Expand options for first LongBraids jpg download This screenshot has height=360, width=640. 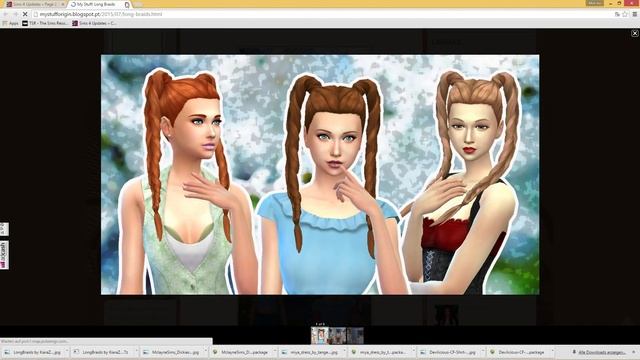click(x=68, y=352)
